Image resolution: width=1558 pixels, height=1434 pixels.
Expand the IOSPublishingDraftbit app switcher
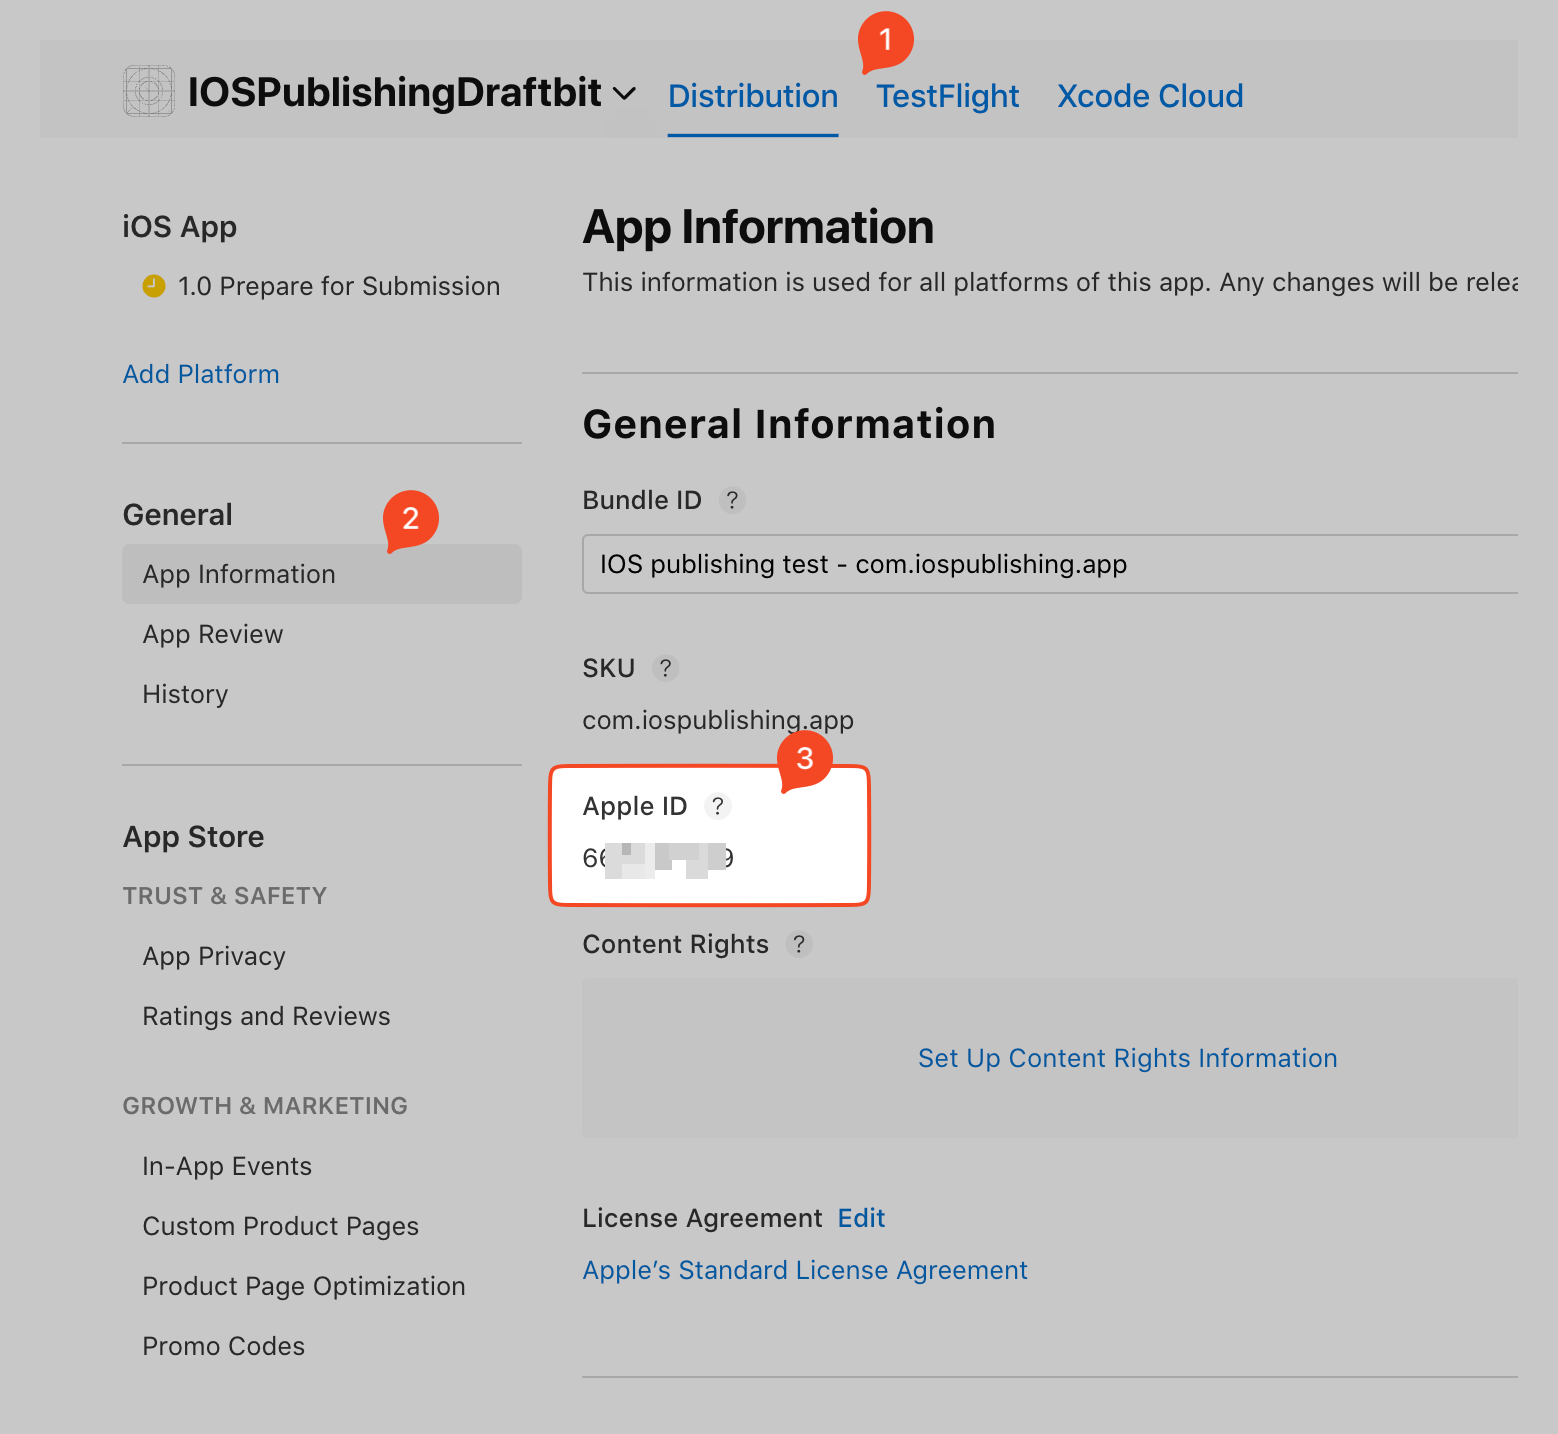(x=624, y=93)
